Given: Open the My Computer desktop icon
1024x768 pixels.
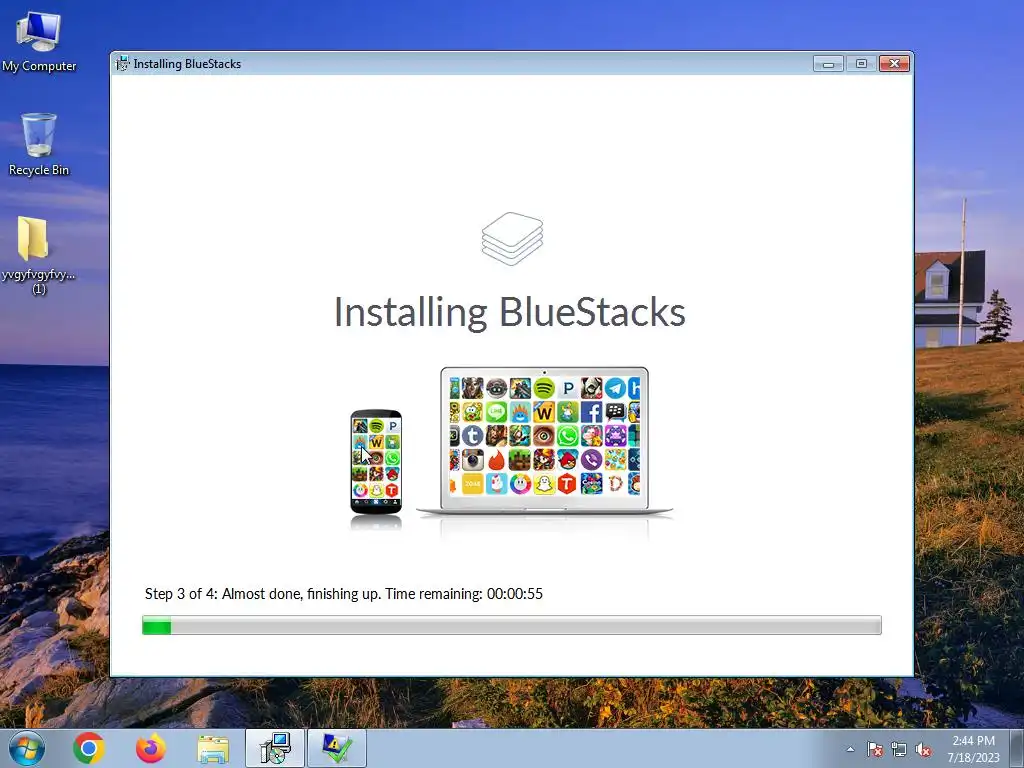Looking at the screenshot, I should (x=39, y=42).
